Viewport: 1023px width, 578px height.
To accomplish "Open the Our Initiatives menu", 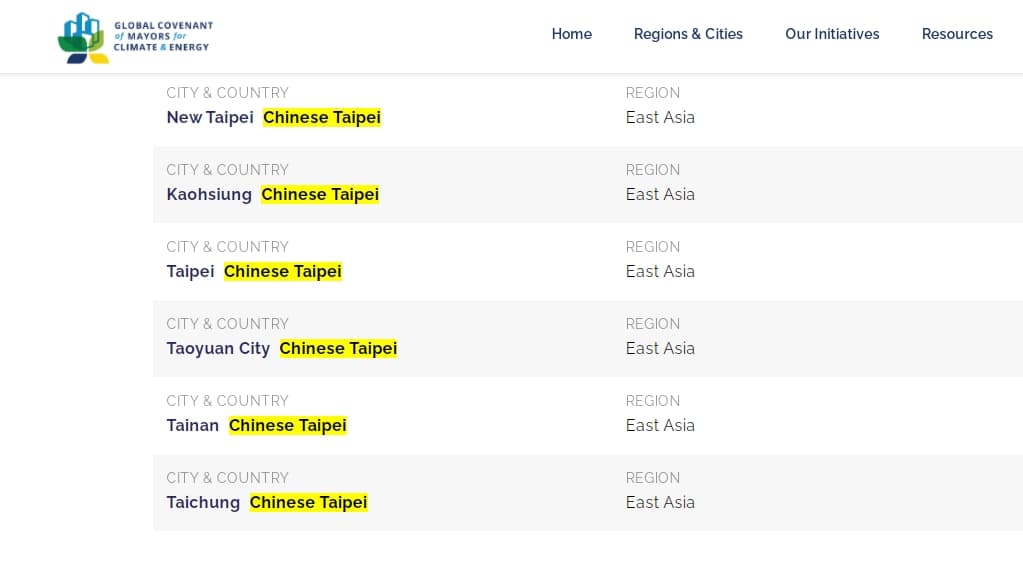I will coord(832,34).
